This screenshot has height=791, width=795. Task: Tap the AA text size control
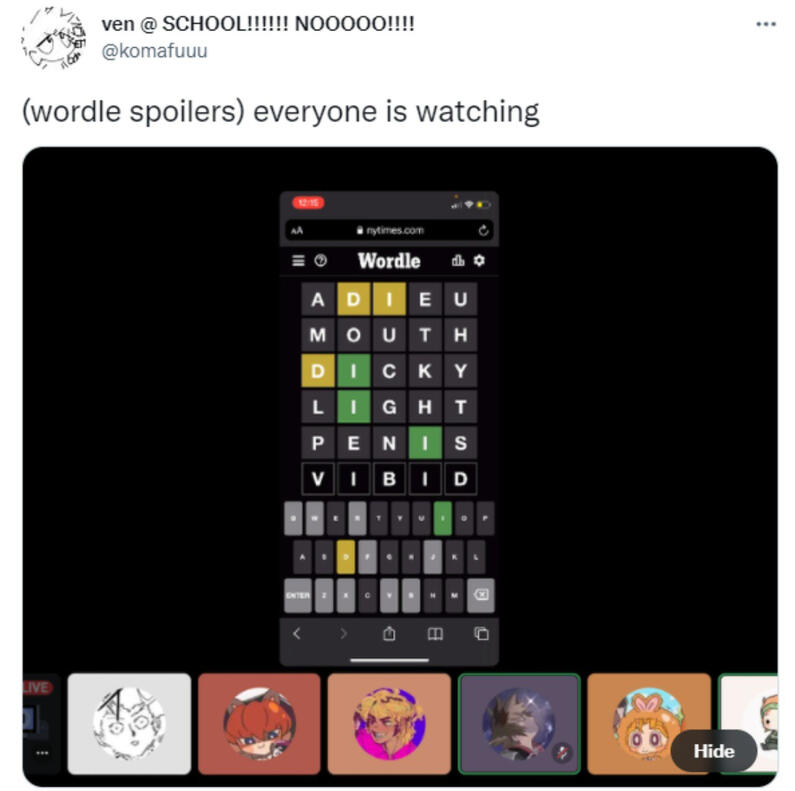click(x=297, y=231)
